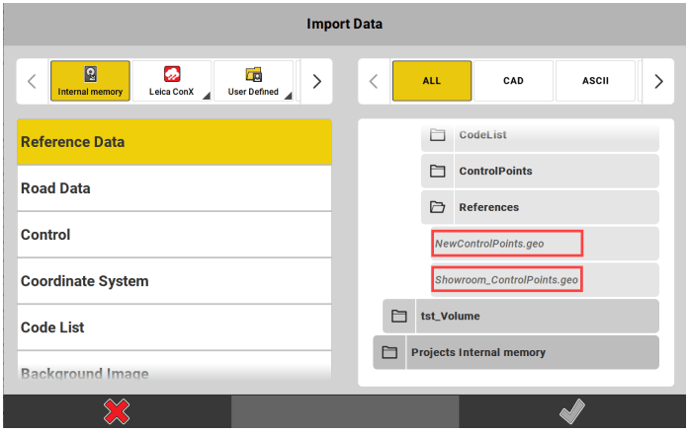Choose Leica ConX data source
Viewport: 688px width, 433px height.
pos(171,81)
